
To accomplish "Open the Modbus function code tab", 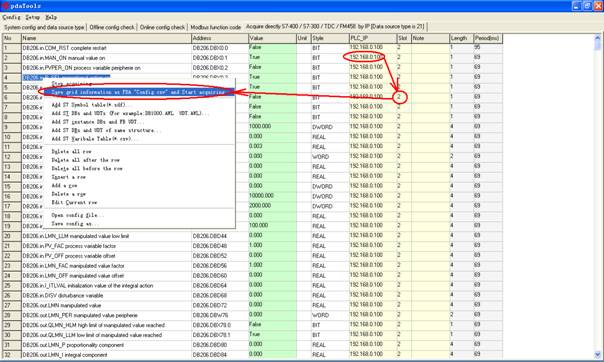I will pyautogui.click(x=216, y=27).
